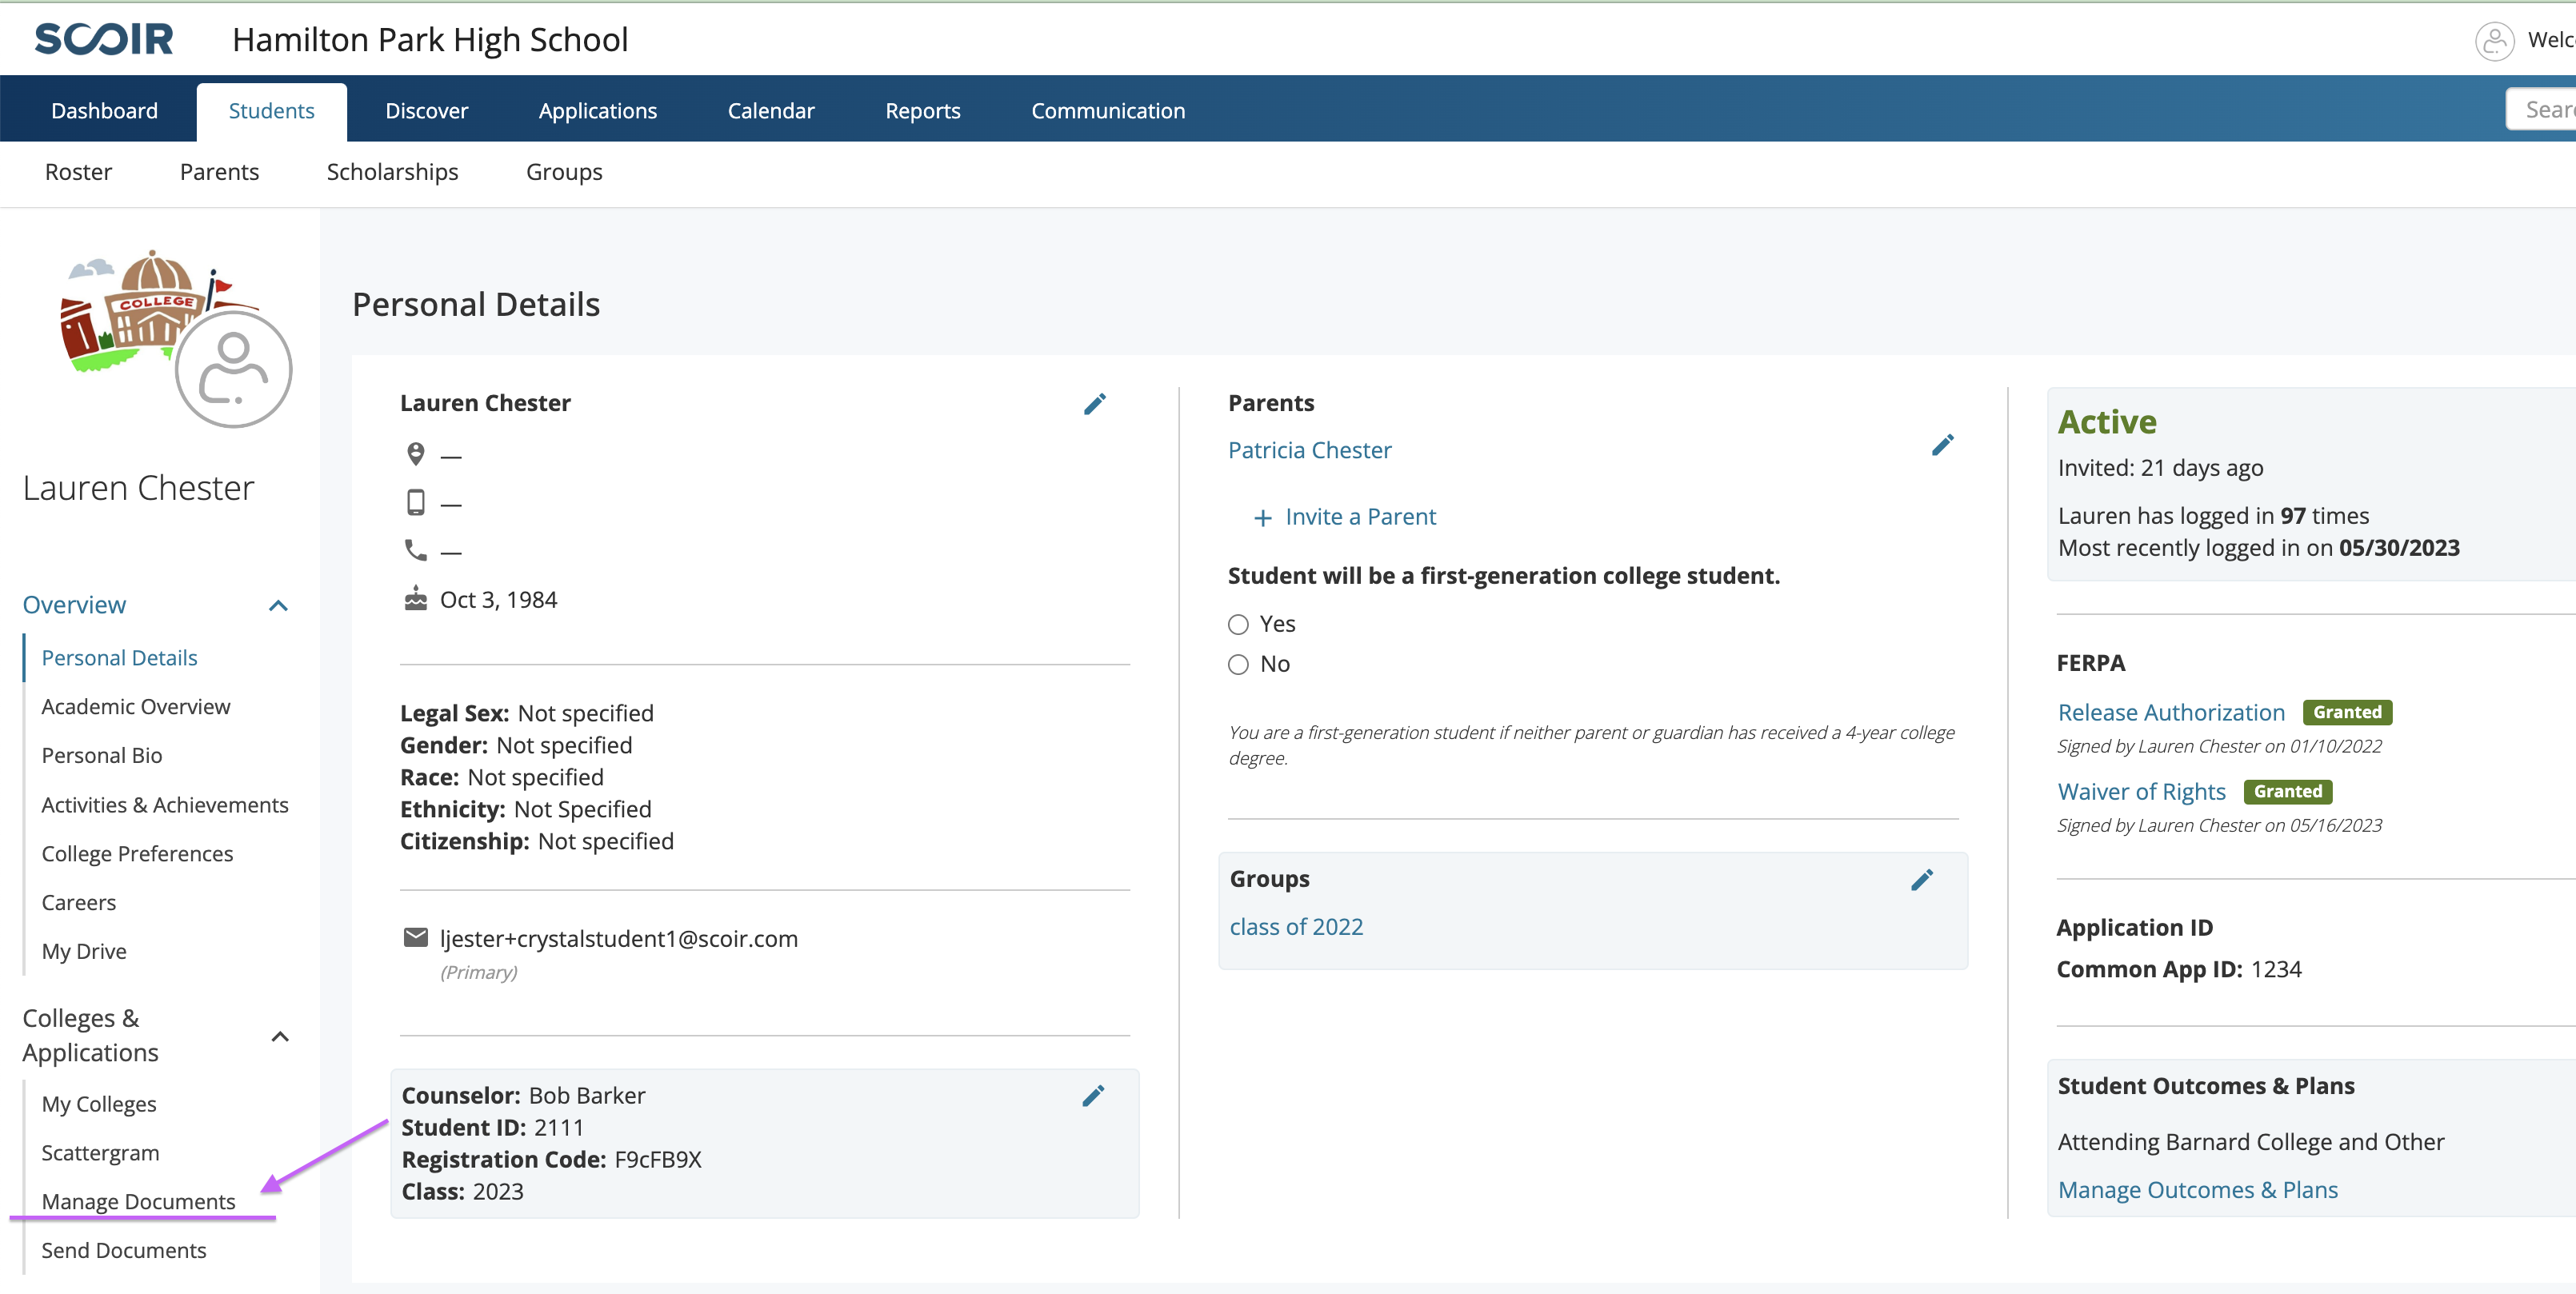Click the user account avatar icon
This screenshot has height=1294, width=2576.
point(2494,41)
